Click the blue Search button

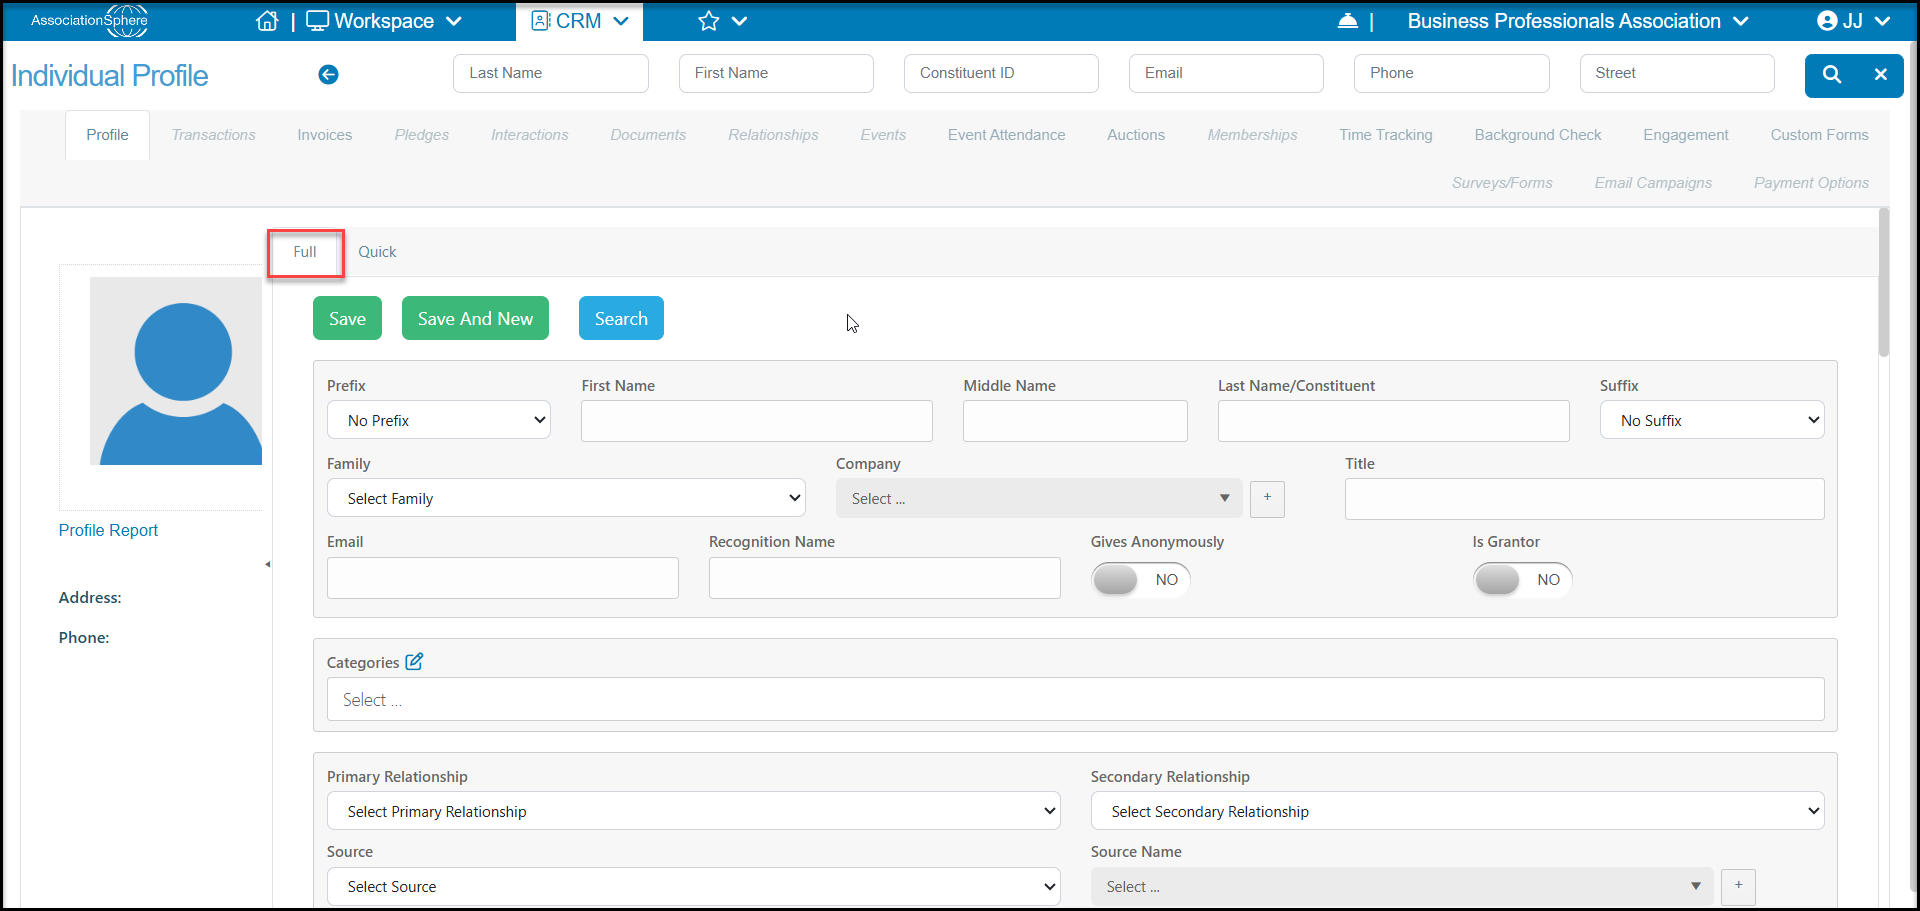pos(621,318)
